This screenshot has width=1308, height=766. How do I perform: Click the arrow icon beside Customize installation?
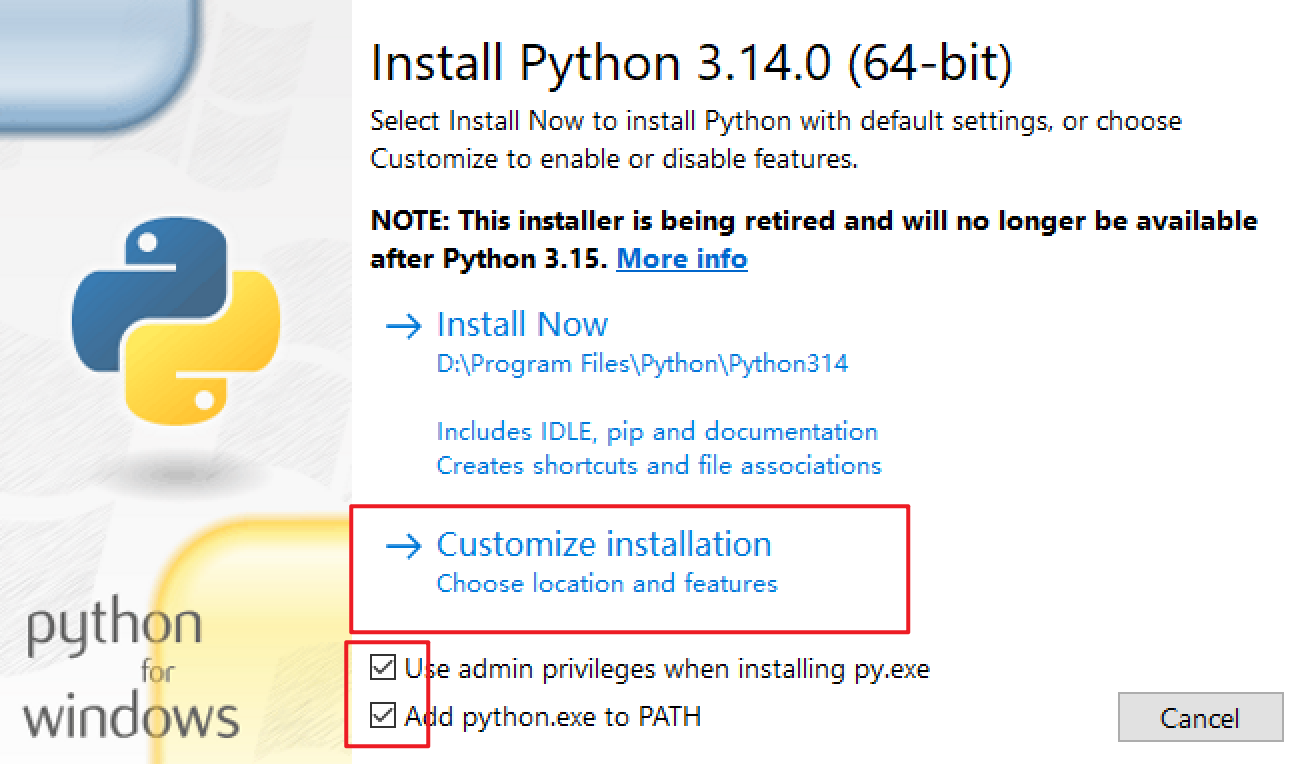click(x=404, y=546)
